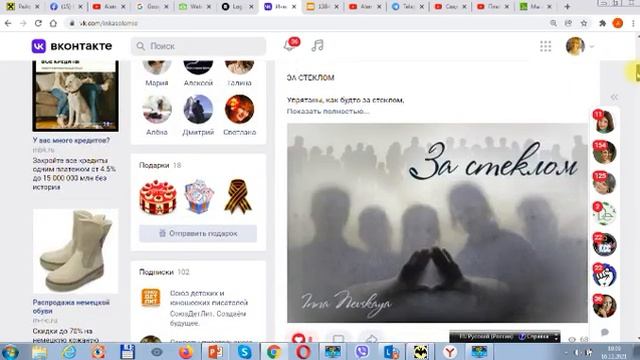
Task: Open the speech bubble messages icon in sidebar
Action: click(605, 332)
